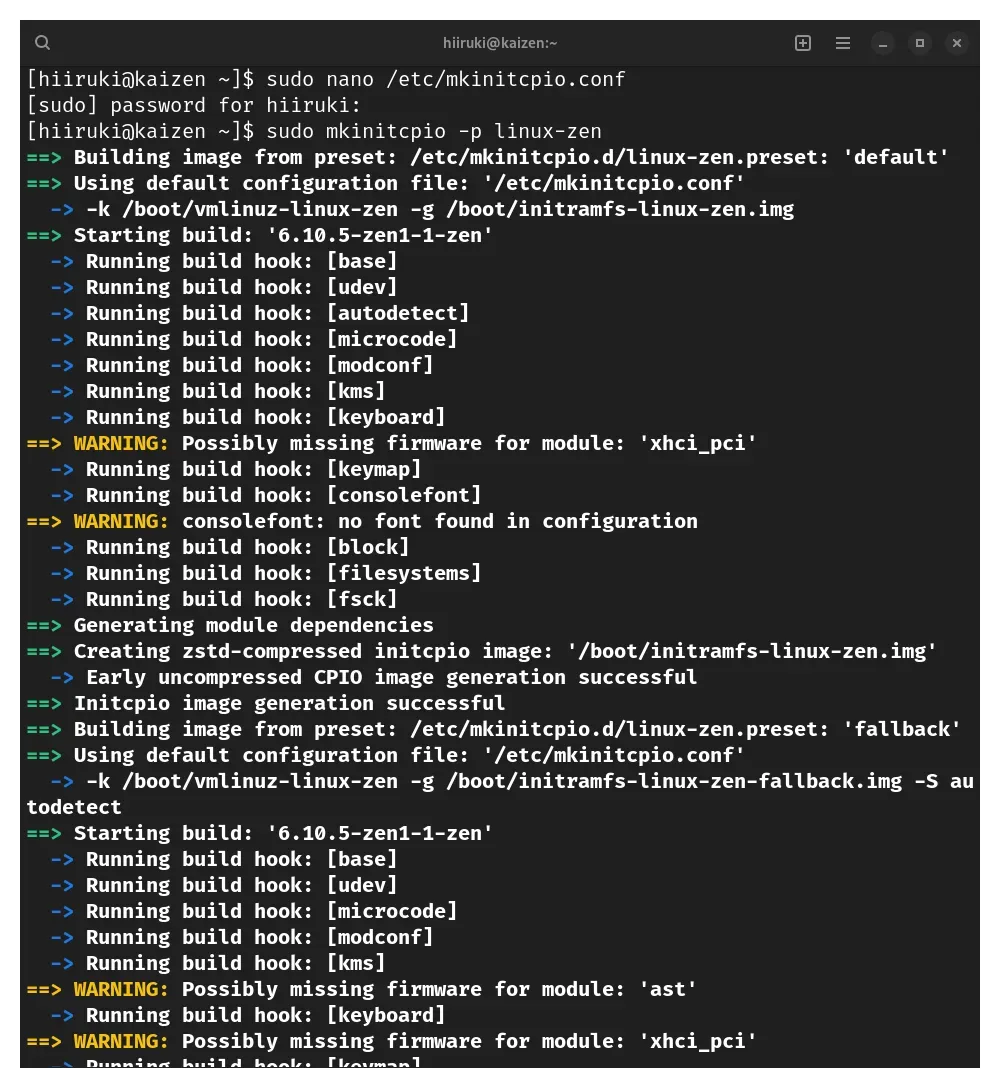
Task: Select the [autodetect] build hook line
Action: pos(277,313)
